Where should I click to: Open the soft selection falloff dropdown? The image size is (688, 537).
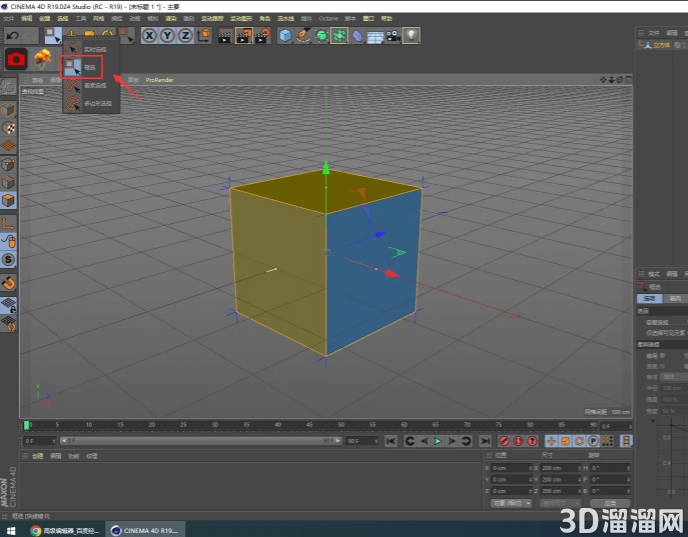click(x=674, y=377)
